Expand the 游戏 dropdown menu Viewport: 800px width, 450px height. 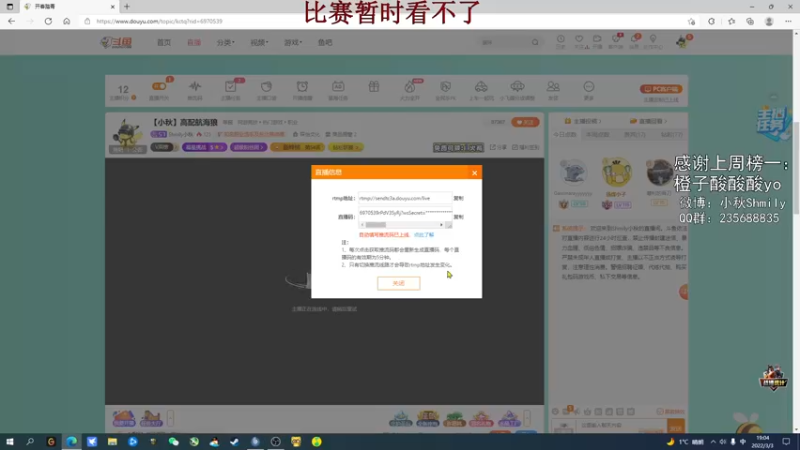pos(293,42)
